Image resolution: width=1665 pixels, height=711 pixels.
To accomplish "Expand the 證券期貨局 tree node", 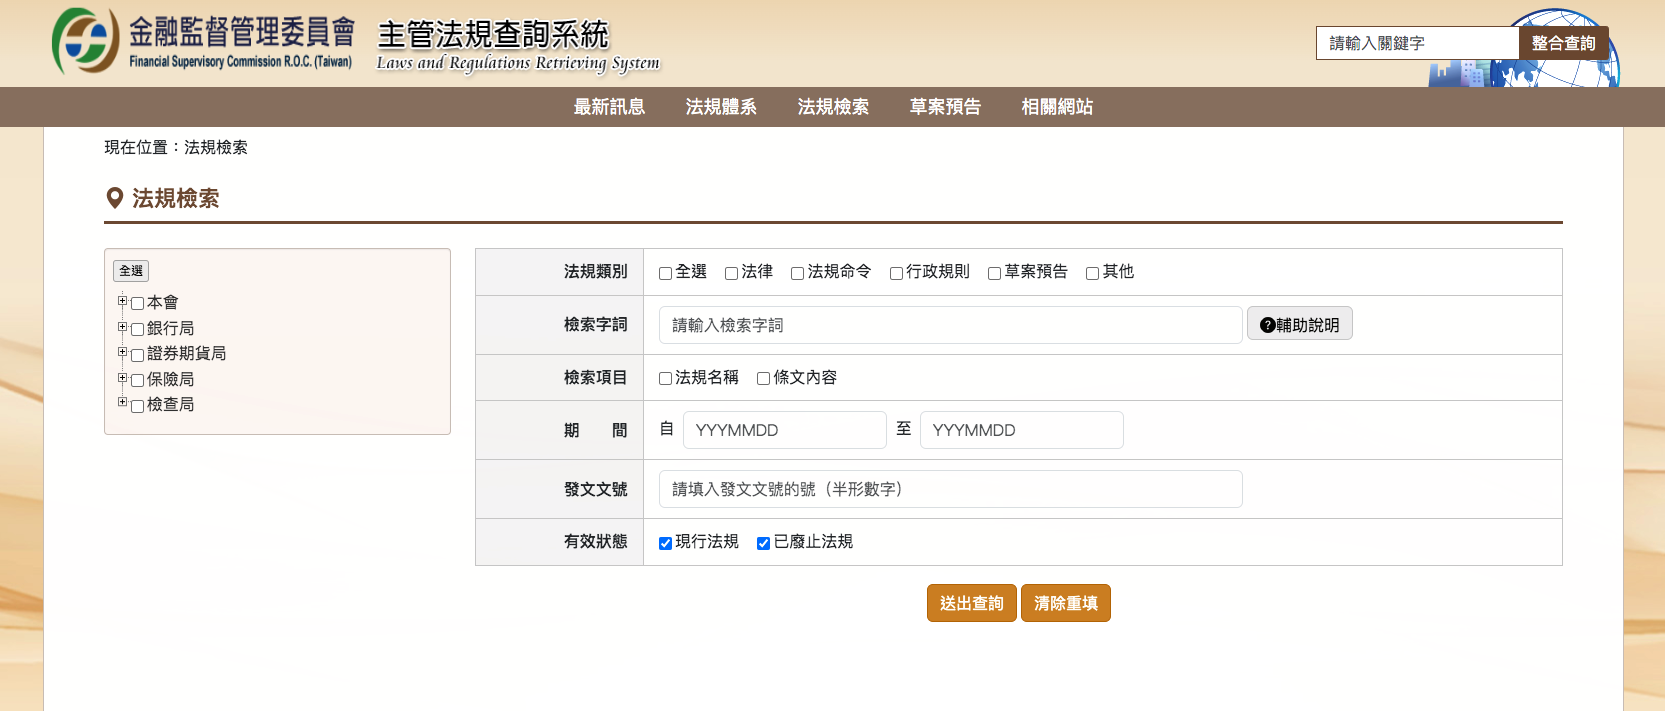I will (122, 352).
